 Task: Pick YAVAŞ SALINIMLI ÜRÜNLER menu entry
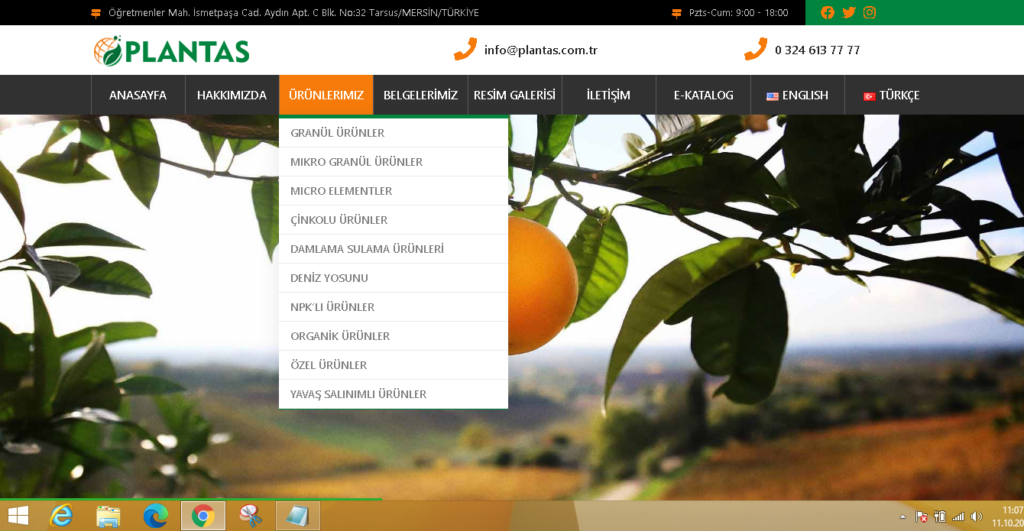click(x=358, y=394)
